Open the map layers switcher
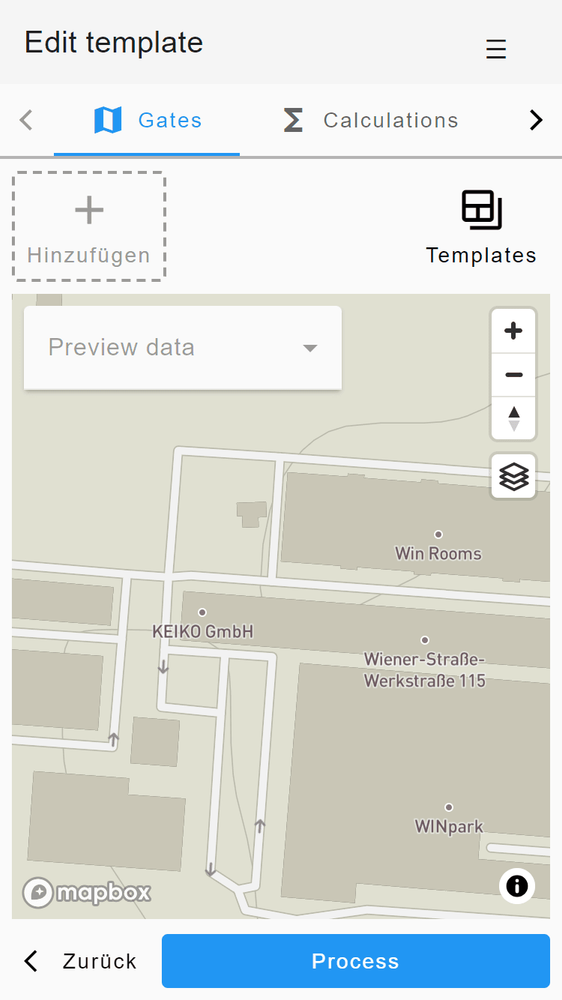Viewport: 562px width, 1000px height. click(513, 476)
